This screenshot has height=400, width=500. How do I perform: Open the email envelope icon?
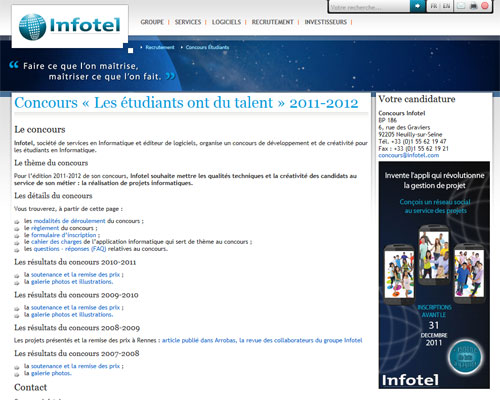coord(461,6)
